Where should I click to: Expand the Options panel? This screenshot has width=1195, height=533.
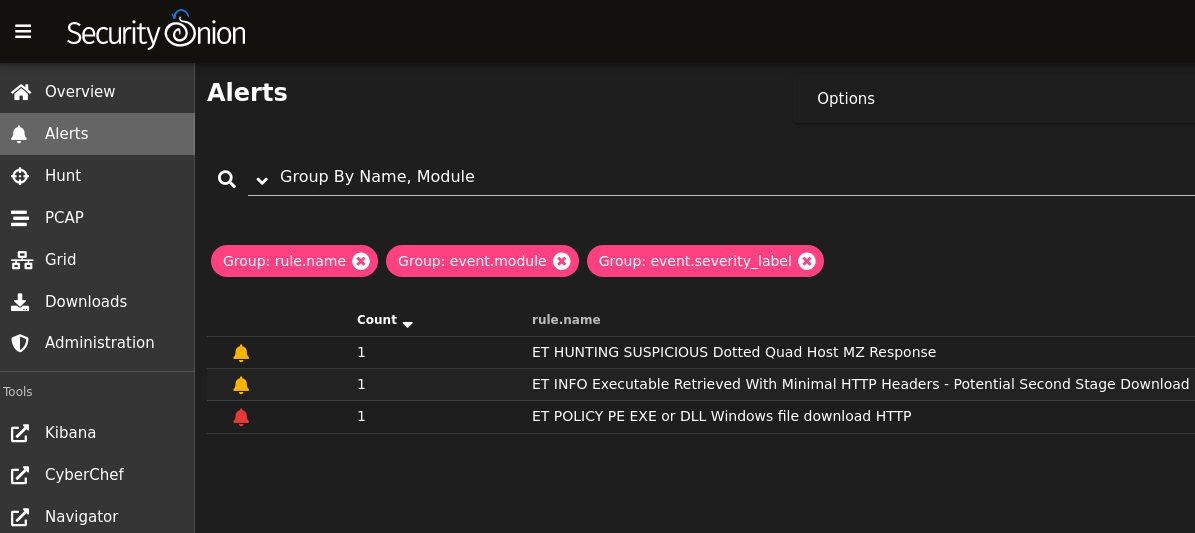[994, 99]
